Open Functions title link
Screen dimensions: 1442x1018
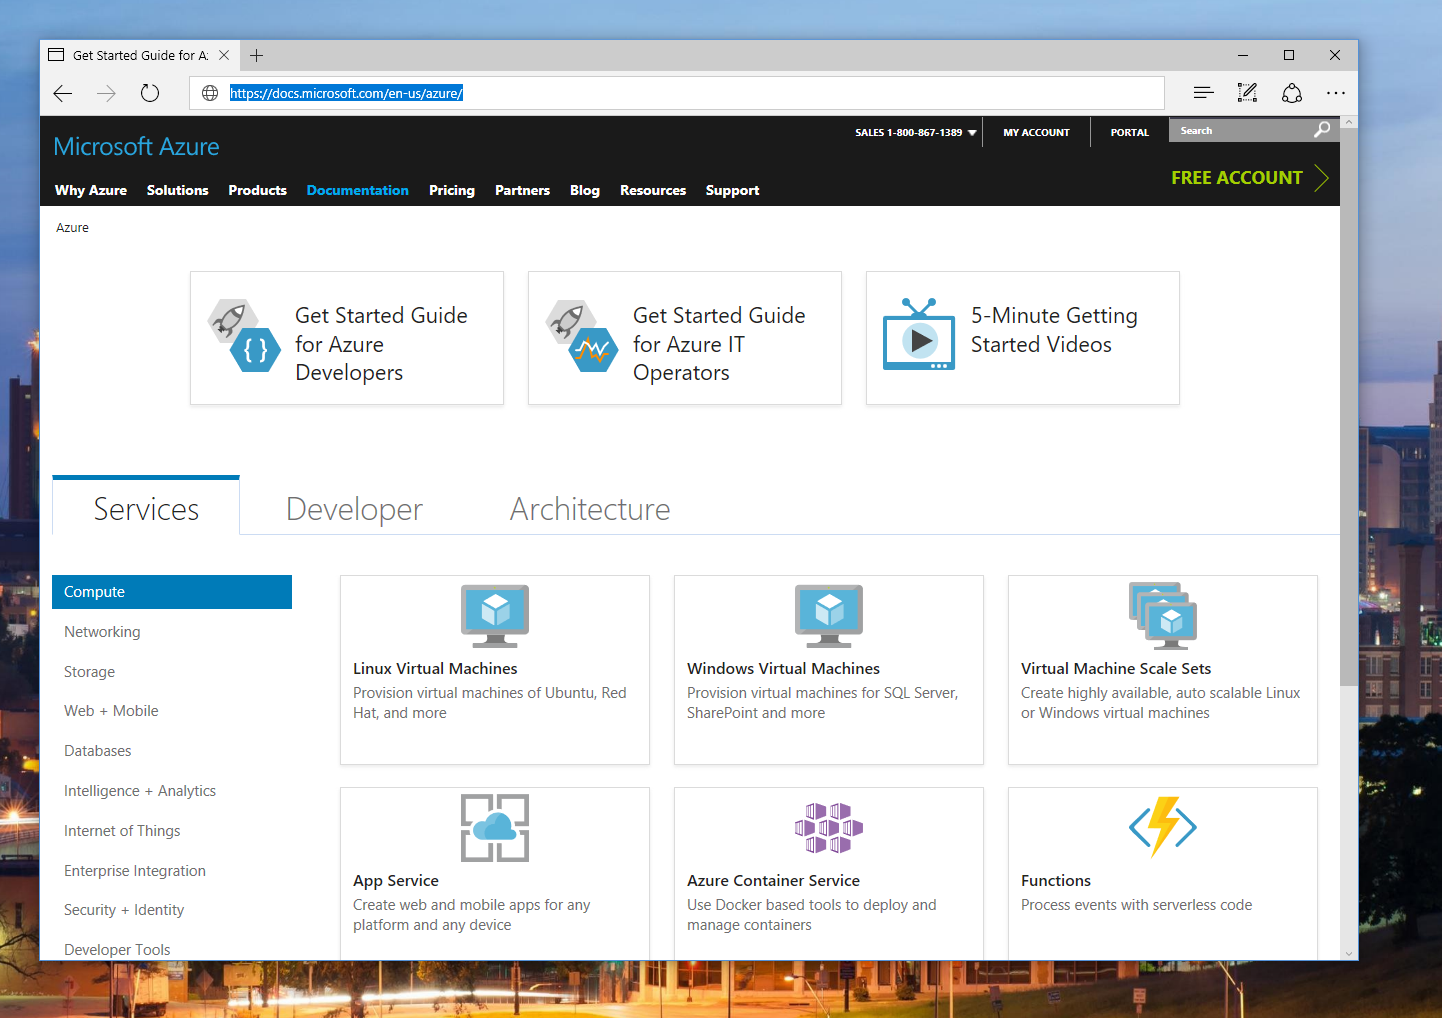[1056, 881]
